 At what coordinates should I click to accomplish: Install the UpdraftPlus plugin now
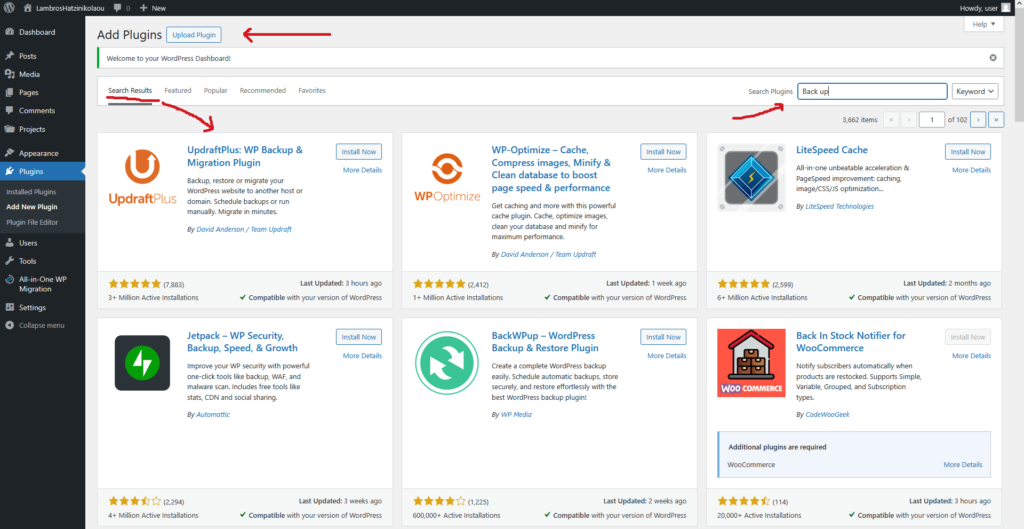[x=358, y=152]
